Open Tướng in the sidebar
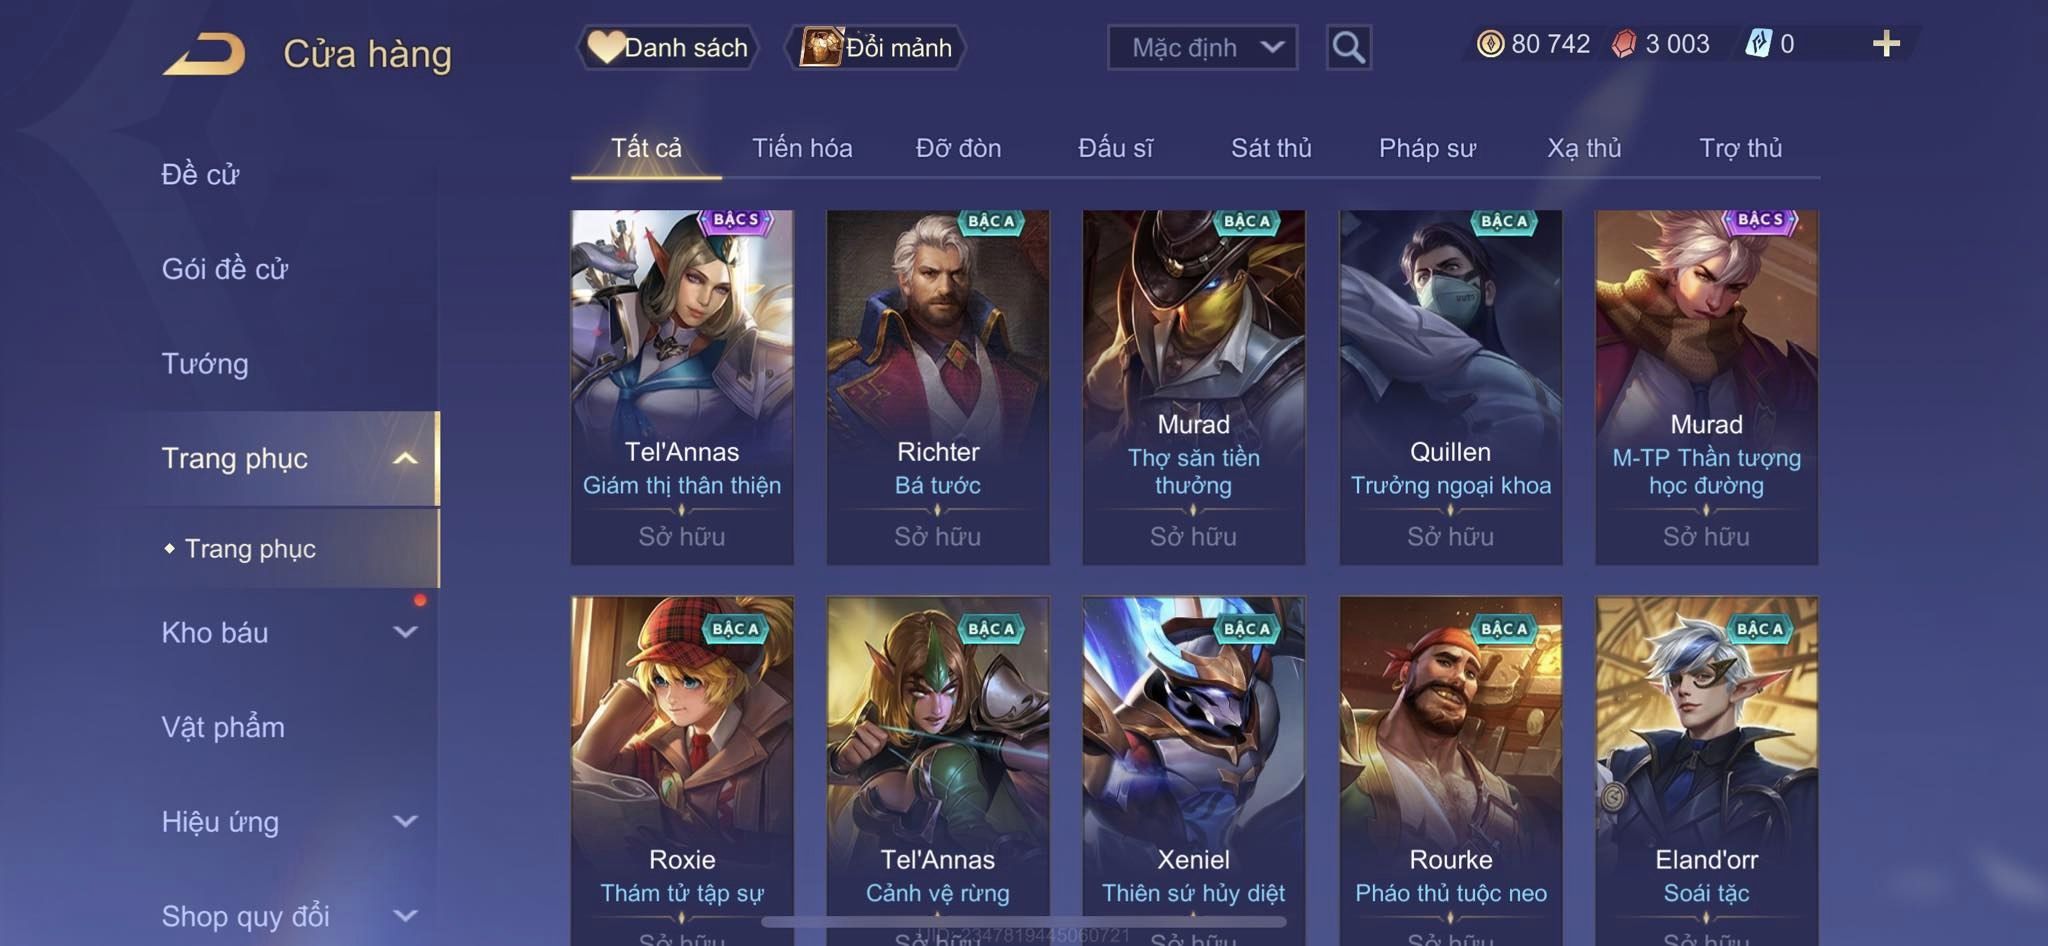This screenshot has width=2048, height=946. [x=205, y=364]
